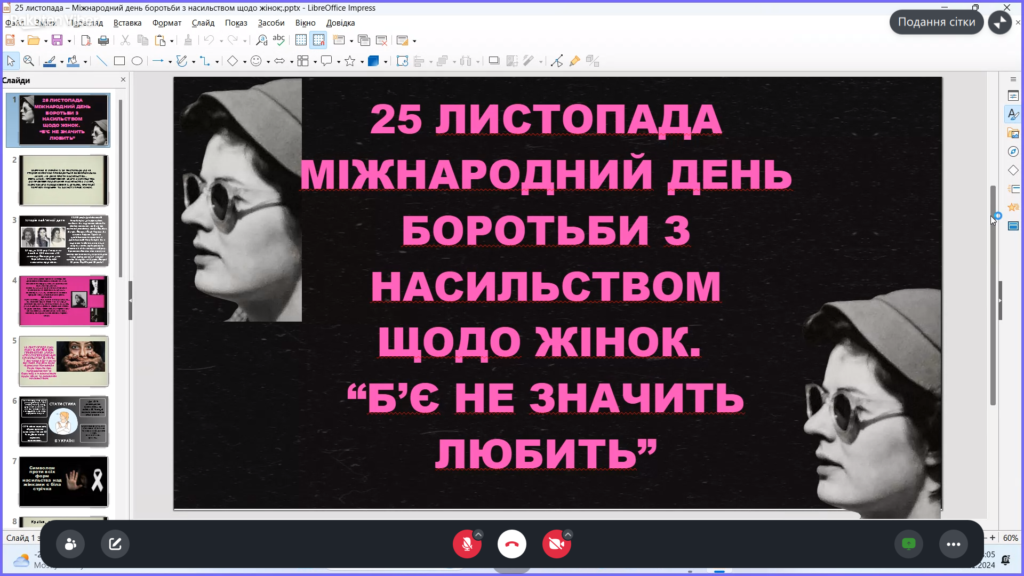Image resolution: width=1024 pixels, height=576 pixels.
Task: Hang up the call
Action: click(x=512, y=544)
